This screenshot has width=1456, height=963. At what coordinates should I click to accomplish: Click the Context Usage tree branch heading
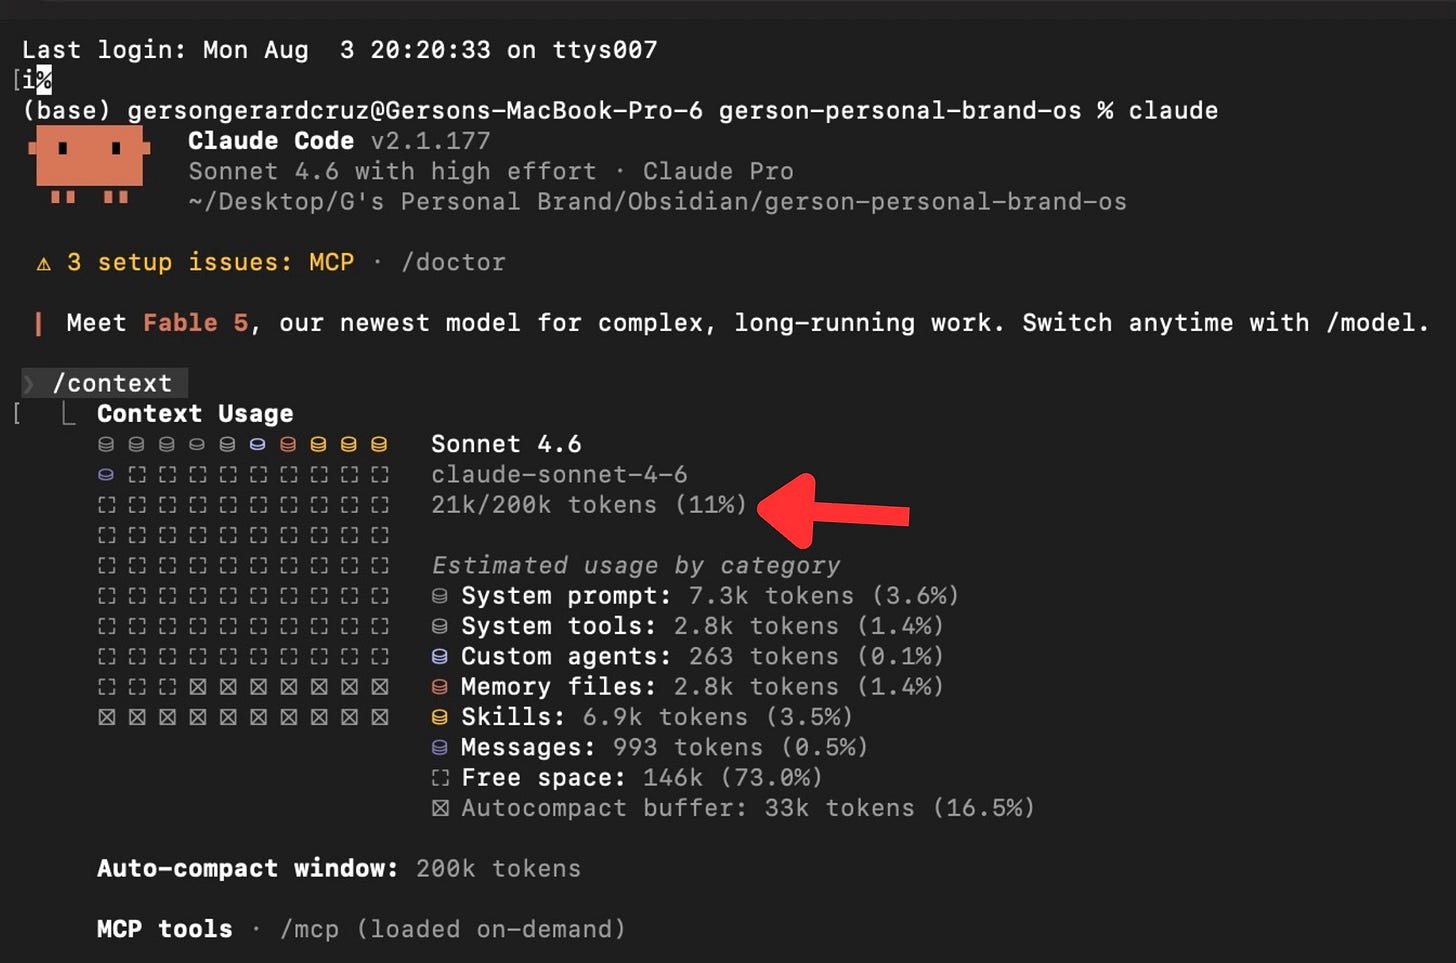tap(195, 414)
